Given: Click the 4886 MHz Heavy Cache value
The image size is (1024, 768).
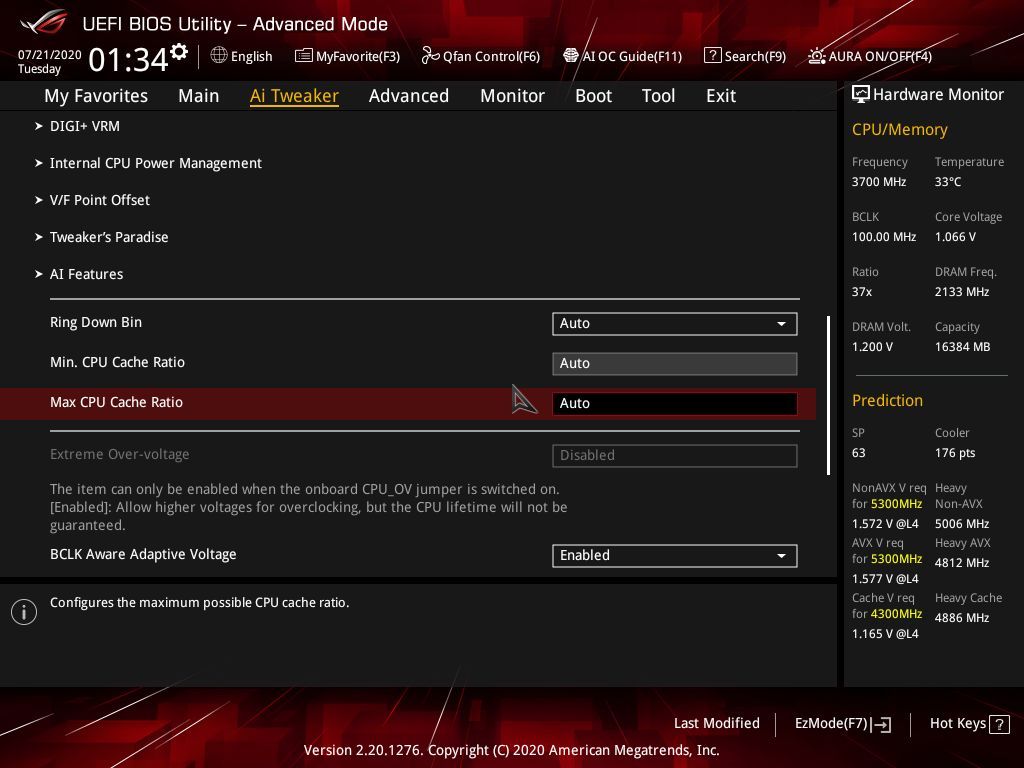Looking at the screenshot, I should [x=962, y=618].
